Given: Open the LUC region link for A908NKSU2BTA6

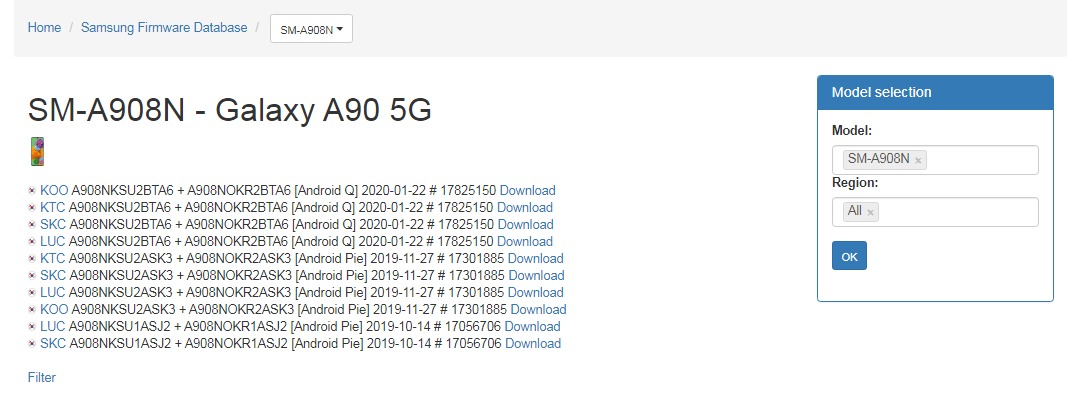Looking at the screenshot, I should (x=53, y=241).
